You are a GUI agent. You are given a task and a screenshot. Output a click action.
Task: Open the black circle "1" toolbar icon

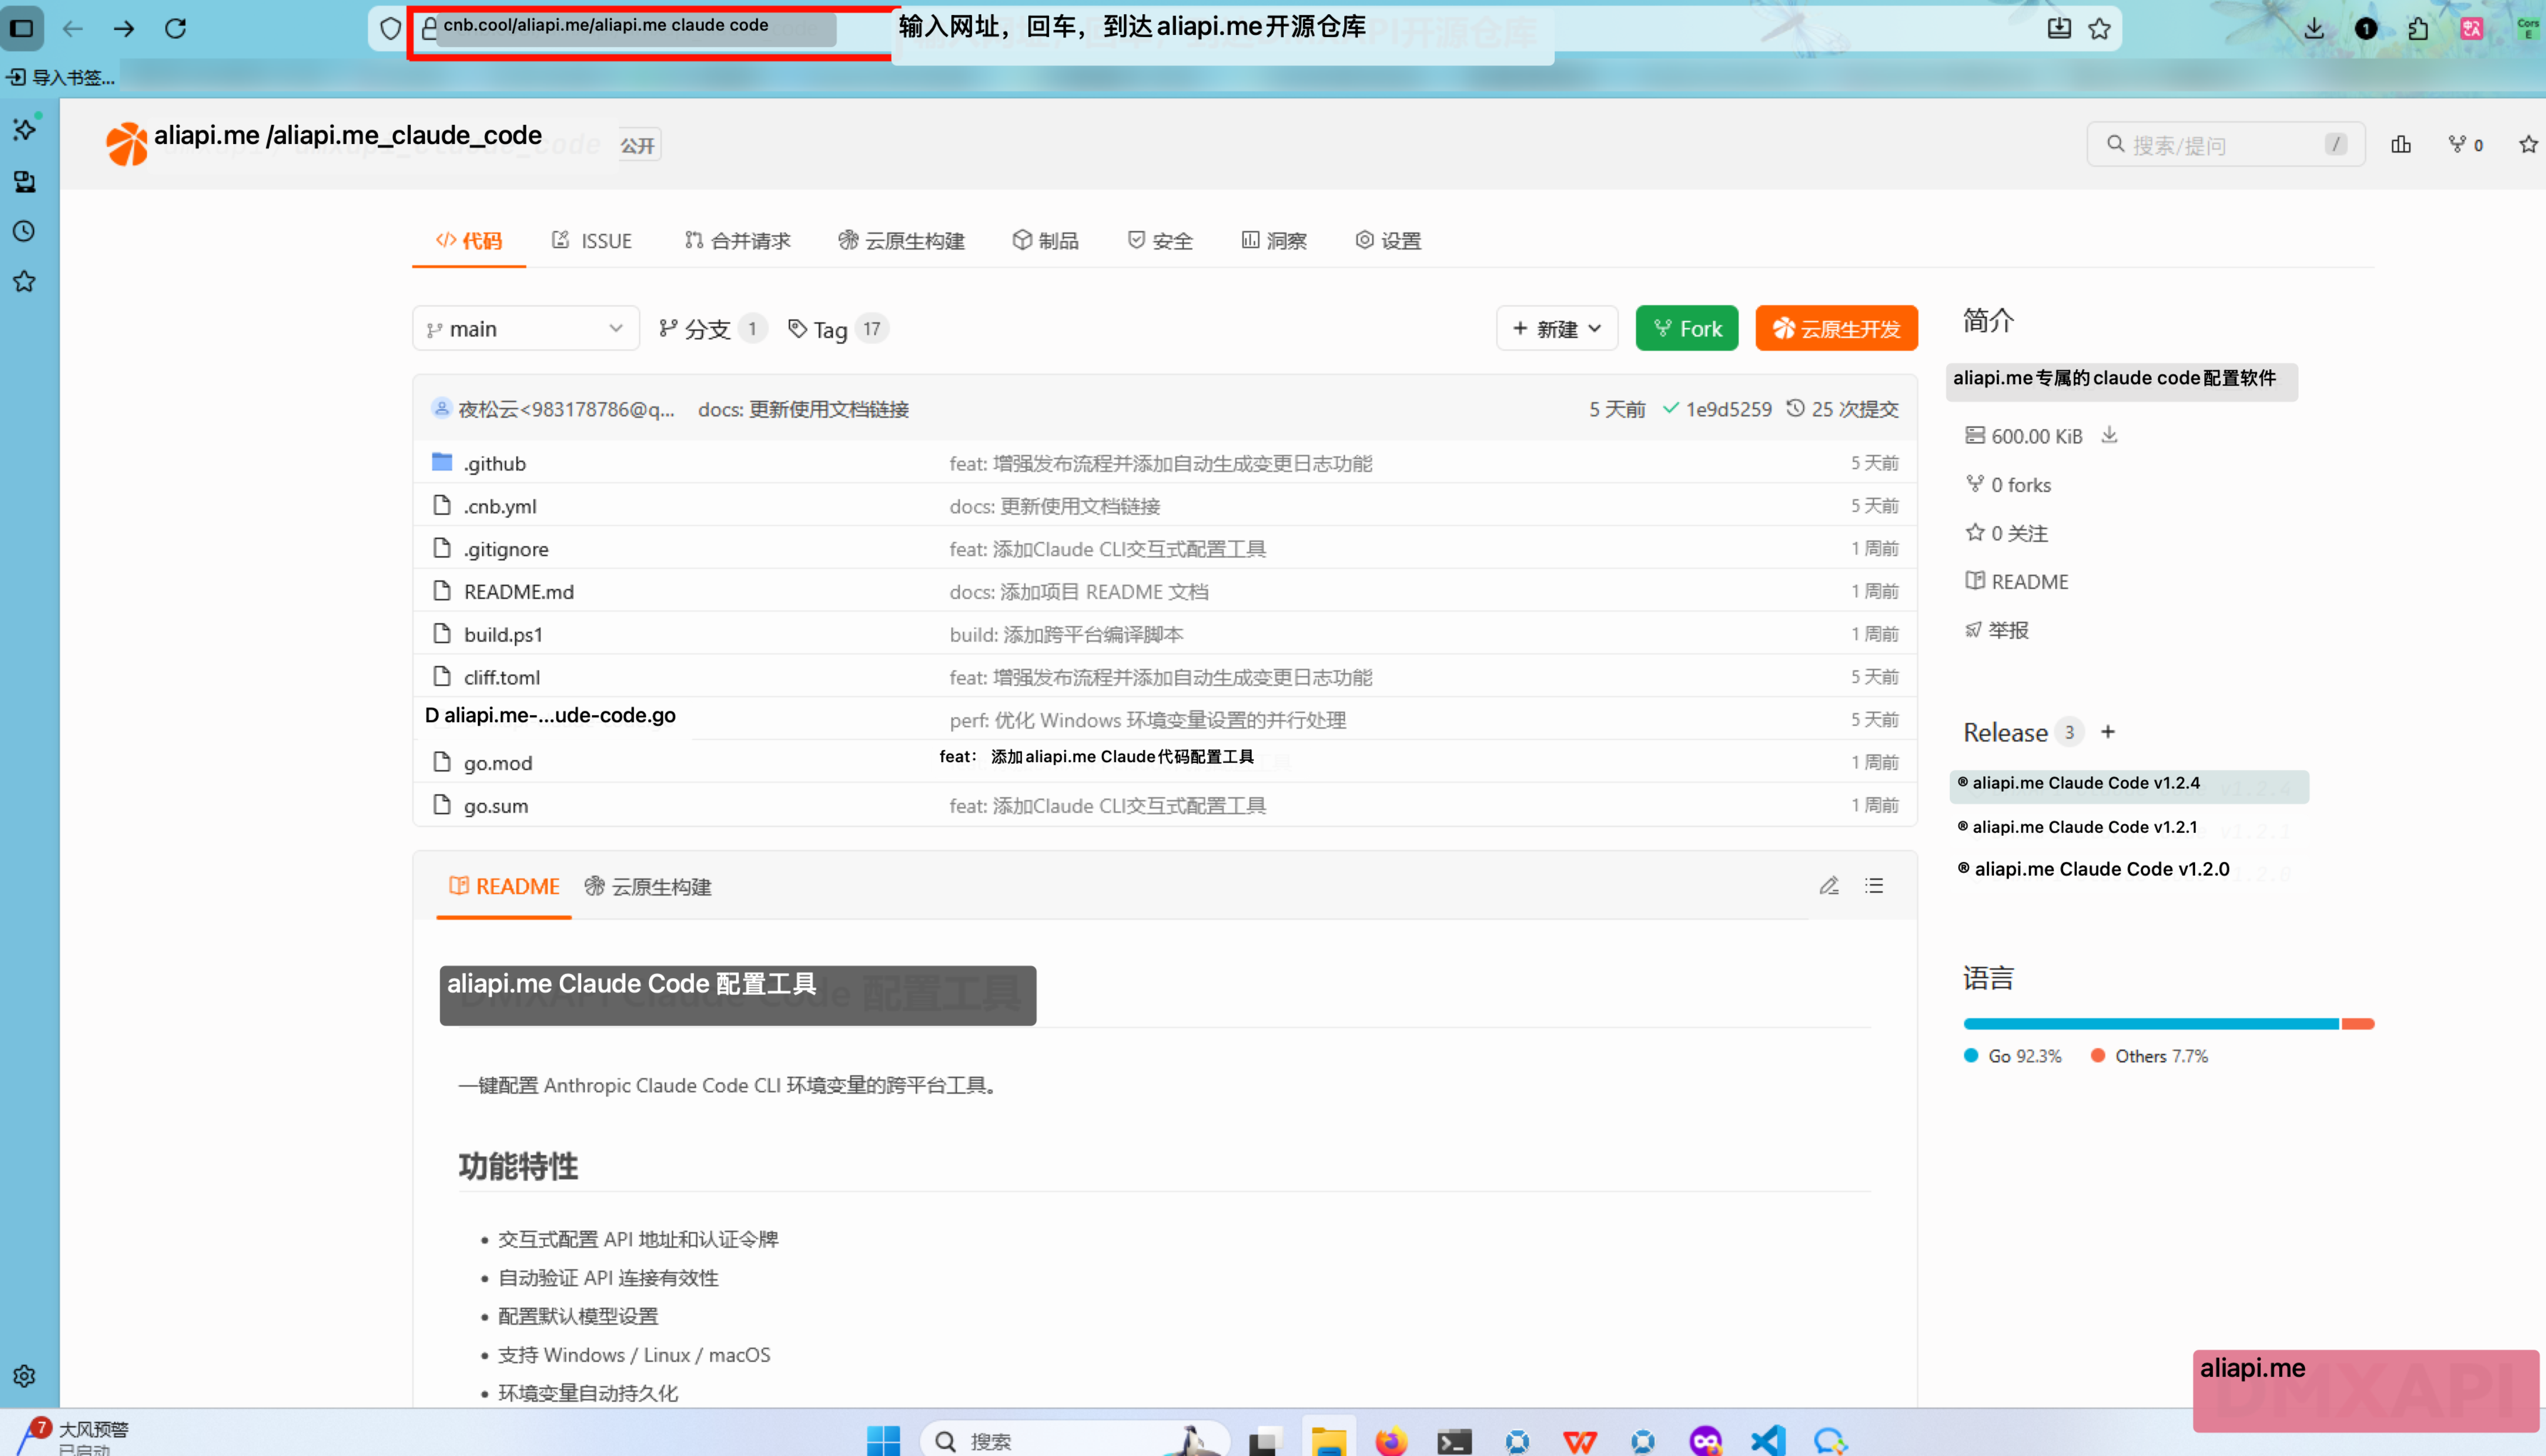[2366, 28]
